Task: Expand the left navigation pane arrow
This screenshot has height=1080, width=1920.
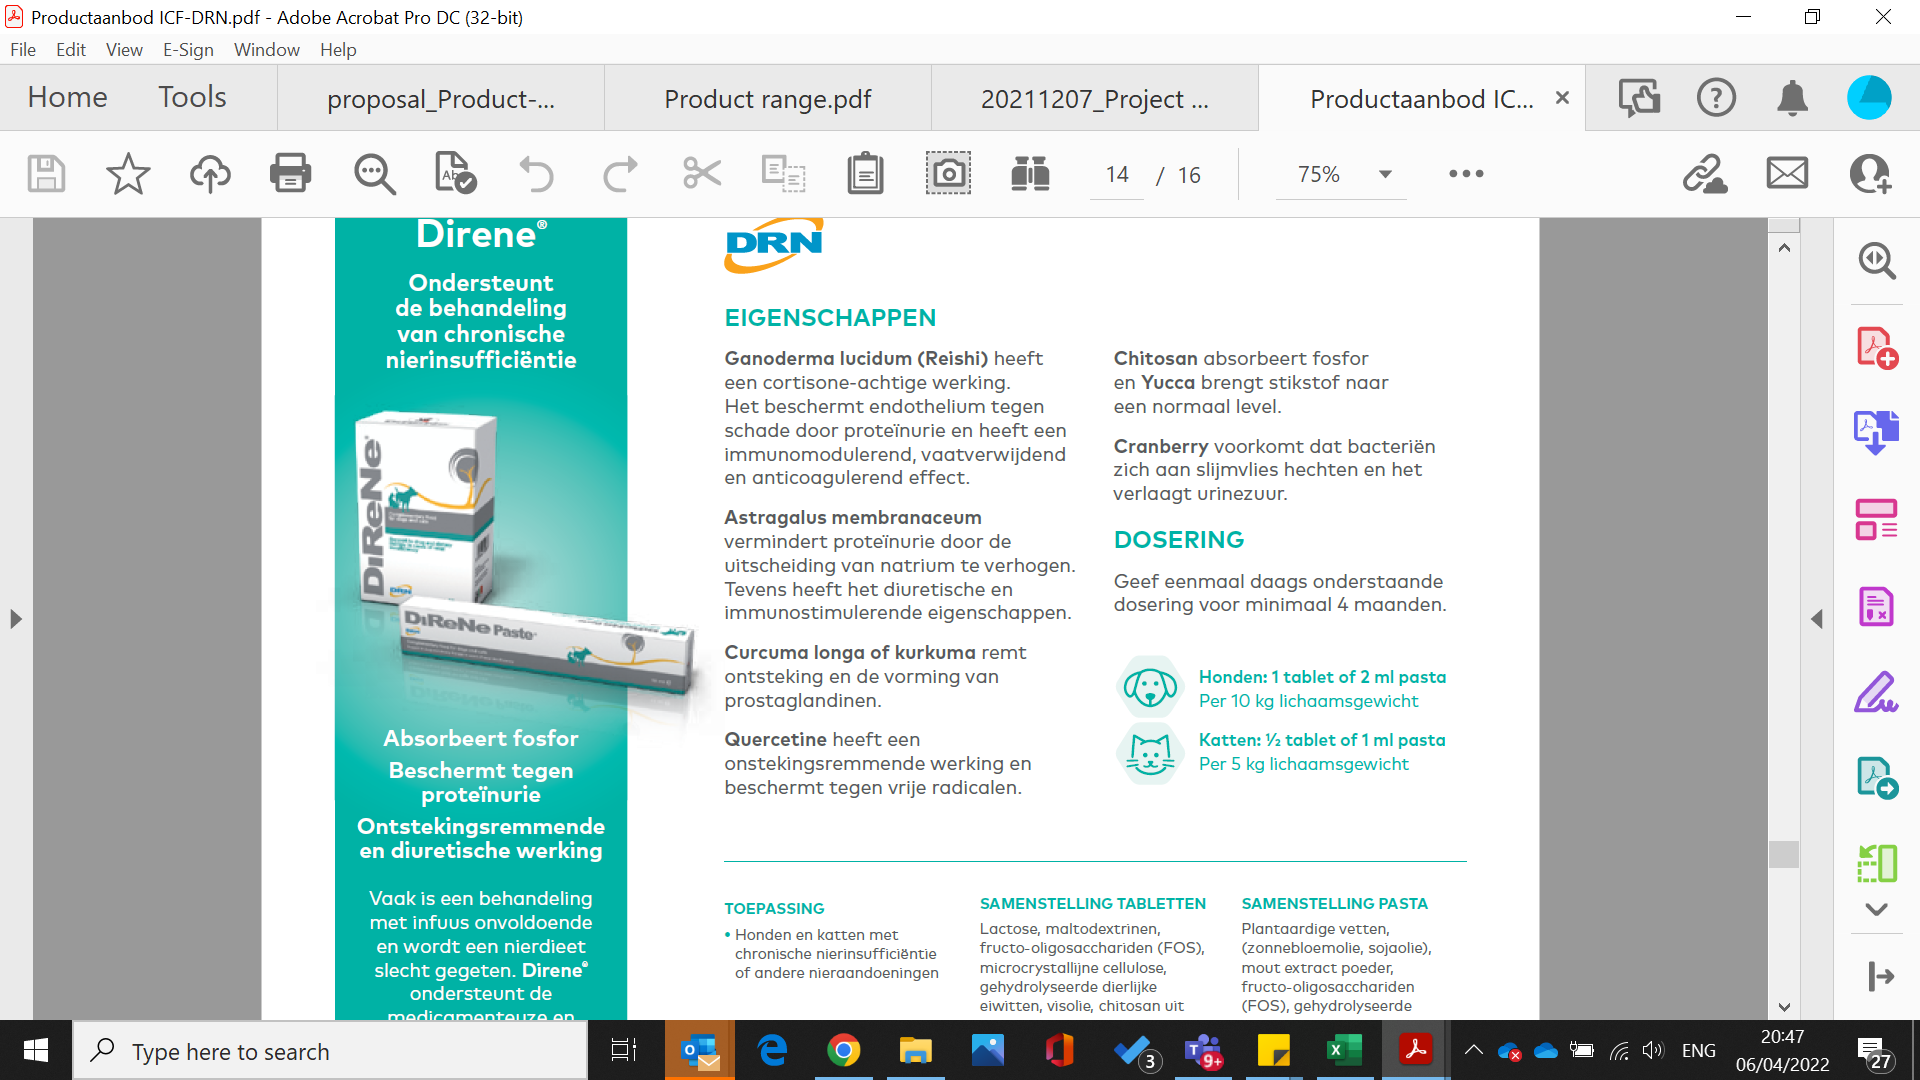Action: (16, 619)
